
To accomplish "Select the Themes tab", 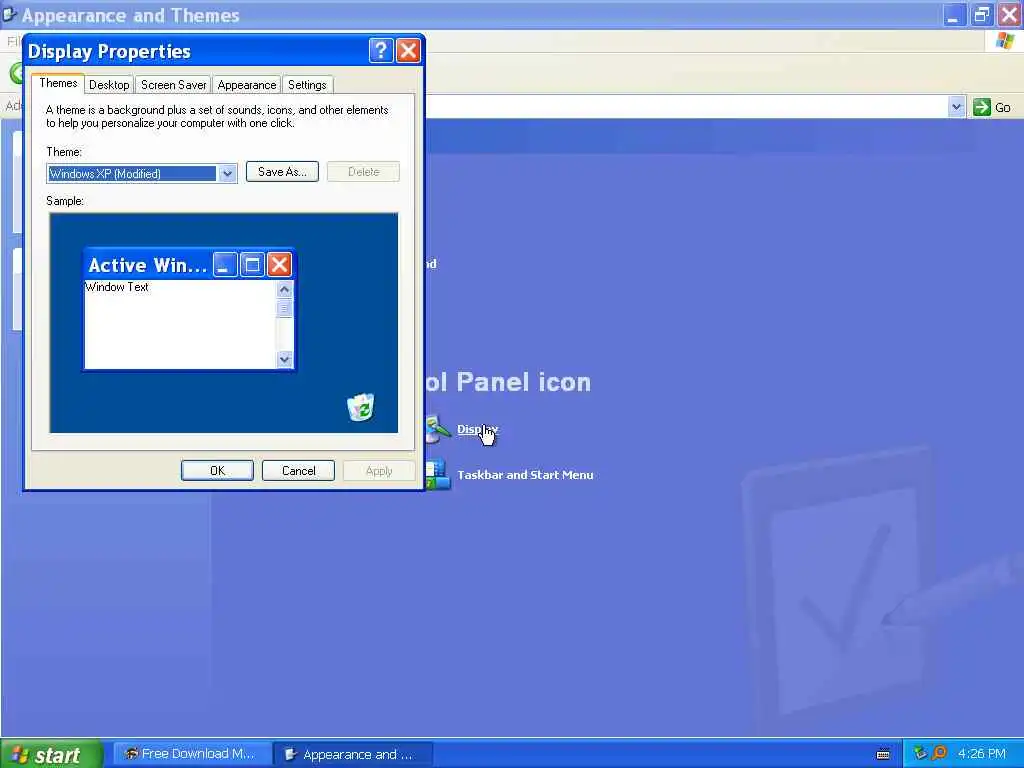I will coord(58,83).
